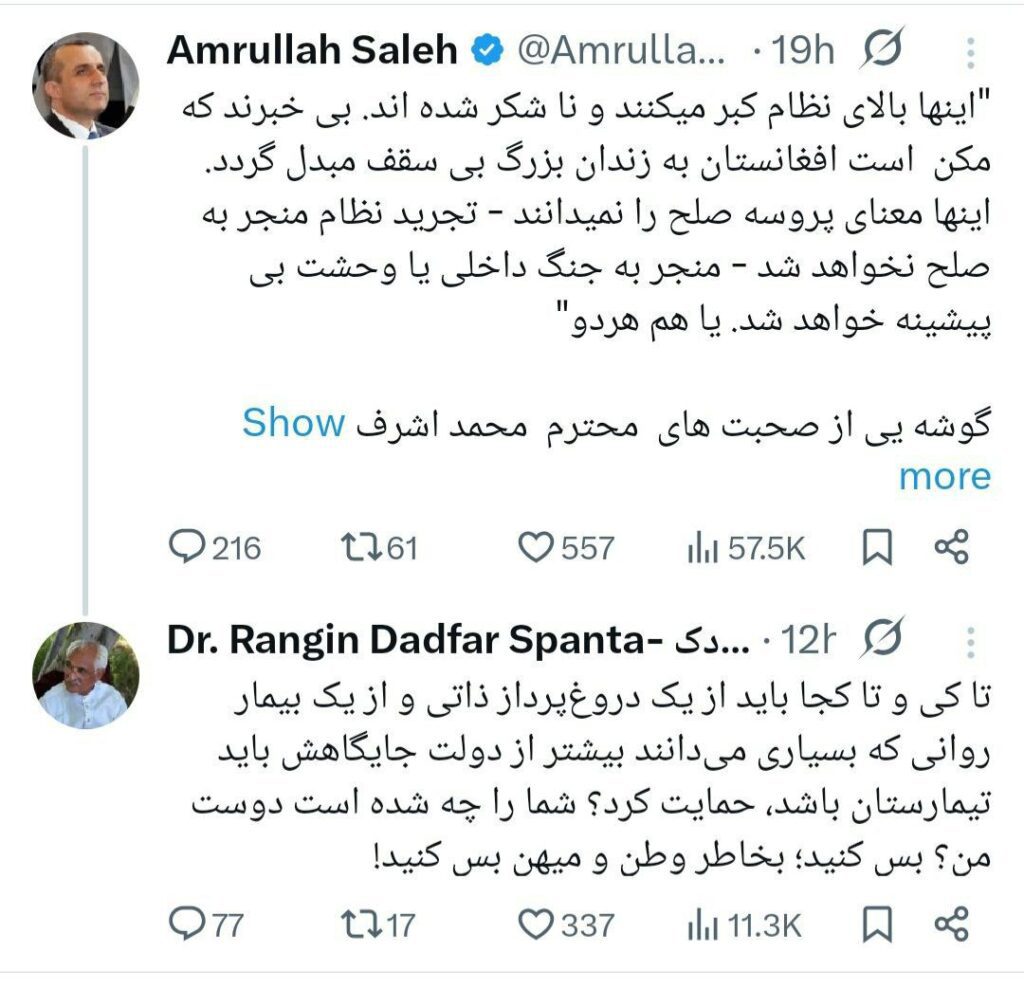Open Amrullah Saleh's profile picture

click(87, 85)
